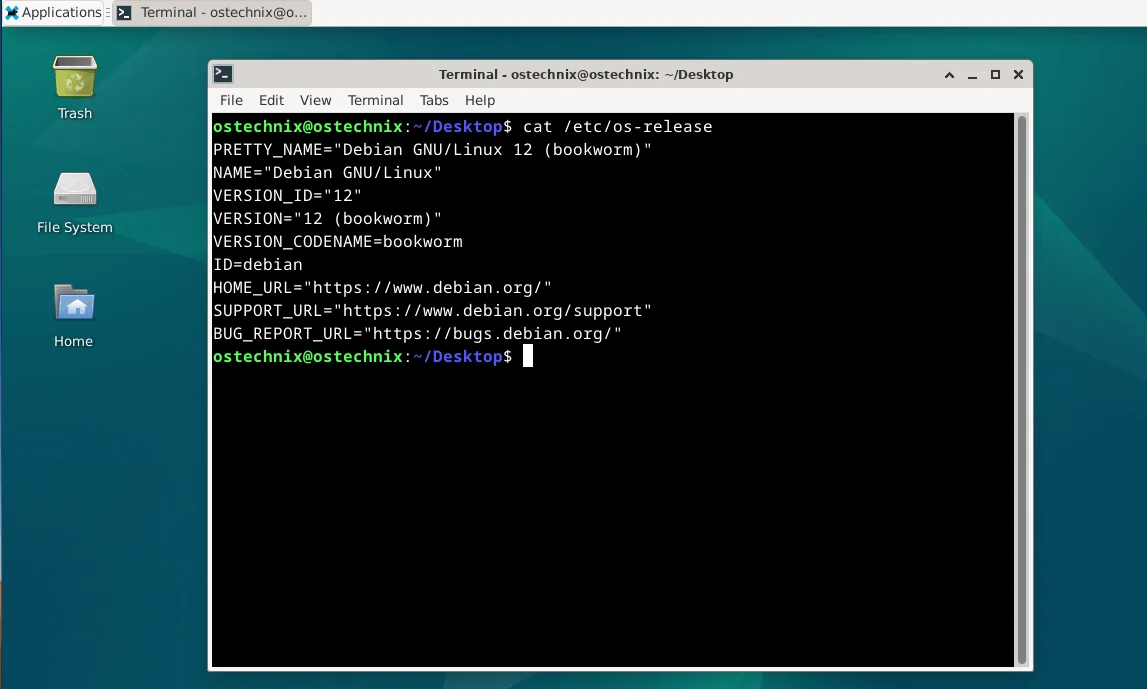
Task: Click the PRETTY_NAME output line
Action: 432,149
